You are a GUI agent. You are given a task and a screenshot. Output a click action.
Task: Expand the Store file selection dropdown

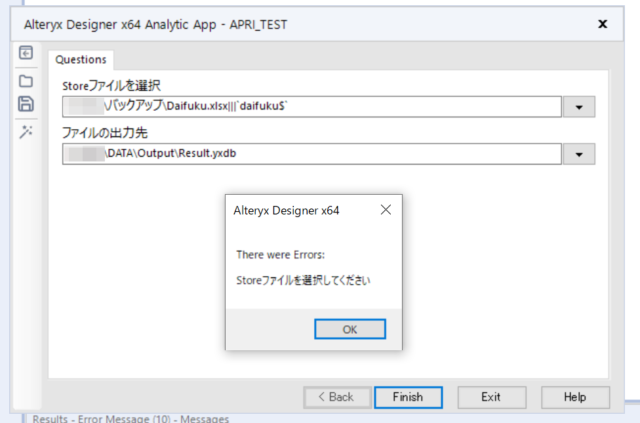tap(579, 107)
